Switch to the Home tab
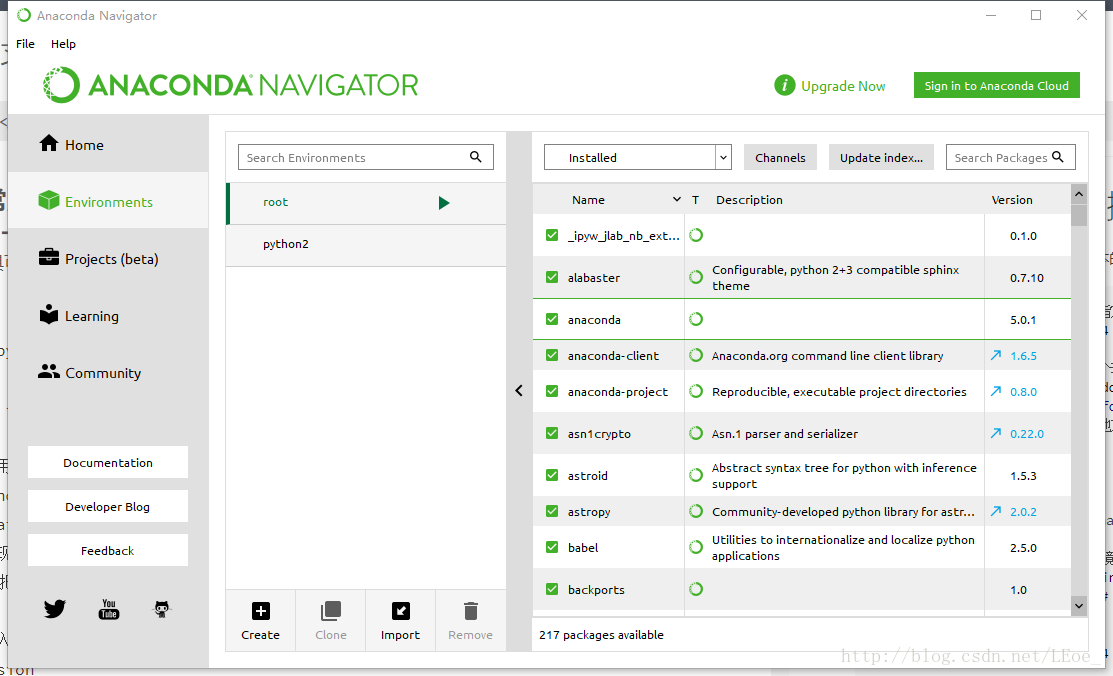The height and width of the screenshot is (676, 1113). 84,145
